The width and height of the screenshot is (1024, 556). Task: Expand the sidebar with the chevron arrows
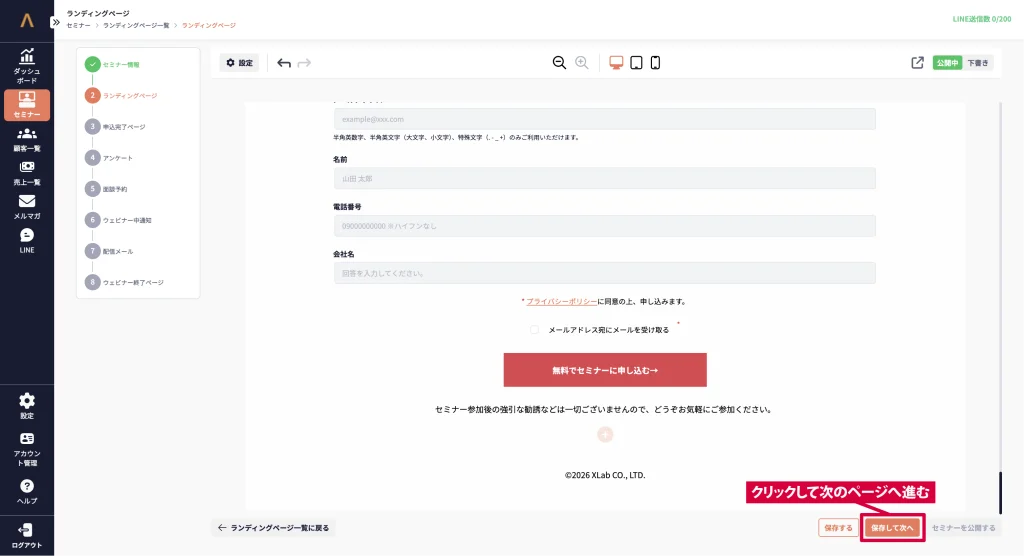point(56,21)
